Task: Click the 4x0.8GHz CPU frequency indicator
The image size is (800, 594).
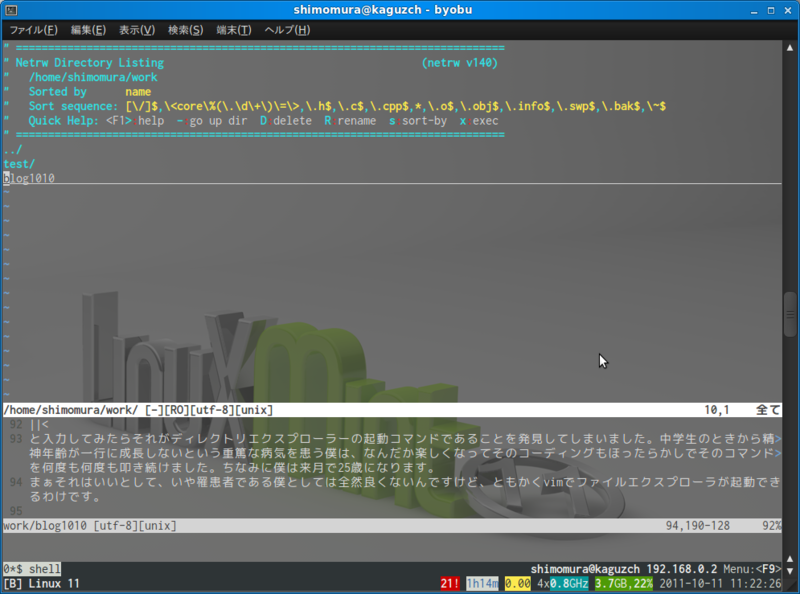Action: coord(563,583)
